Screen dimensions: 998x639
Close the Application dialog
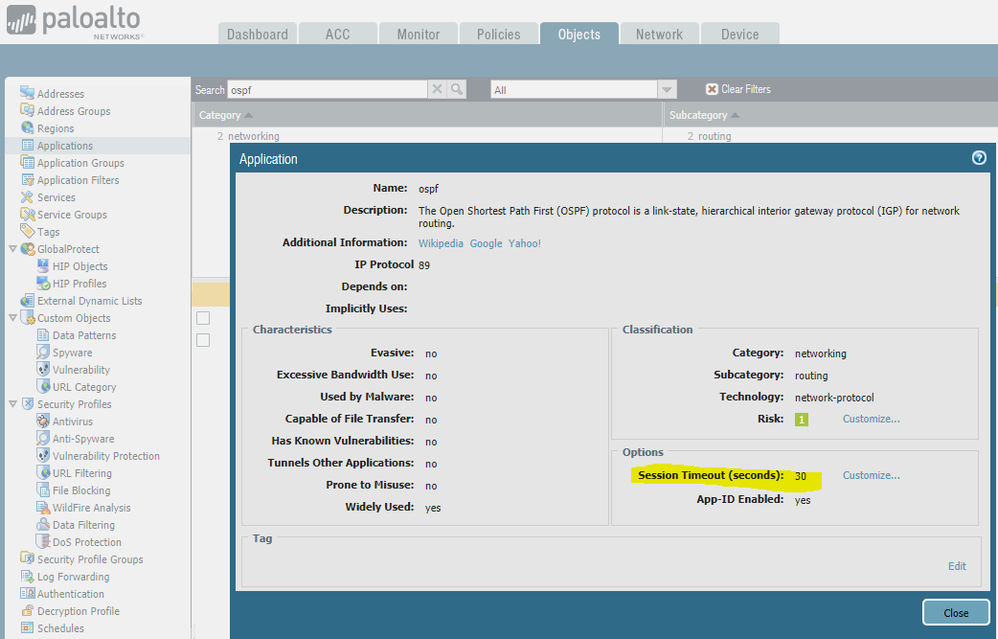(955, 613)
